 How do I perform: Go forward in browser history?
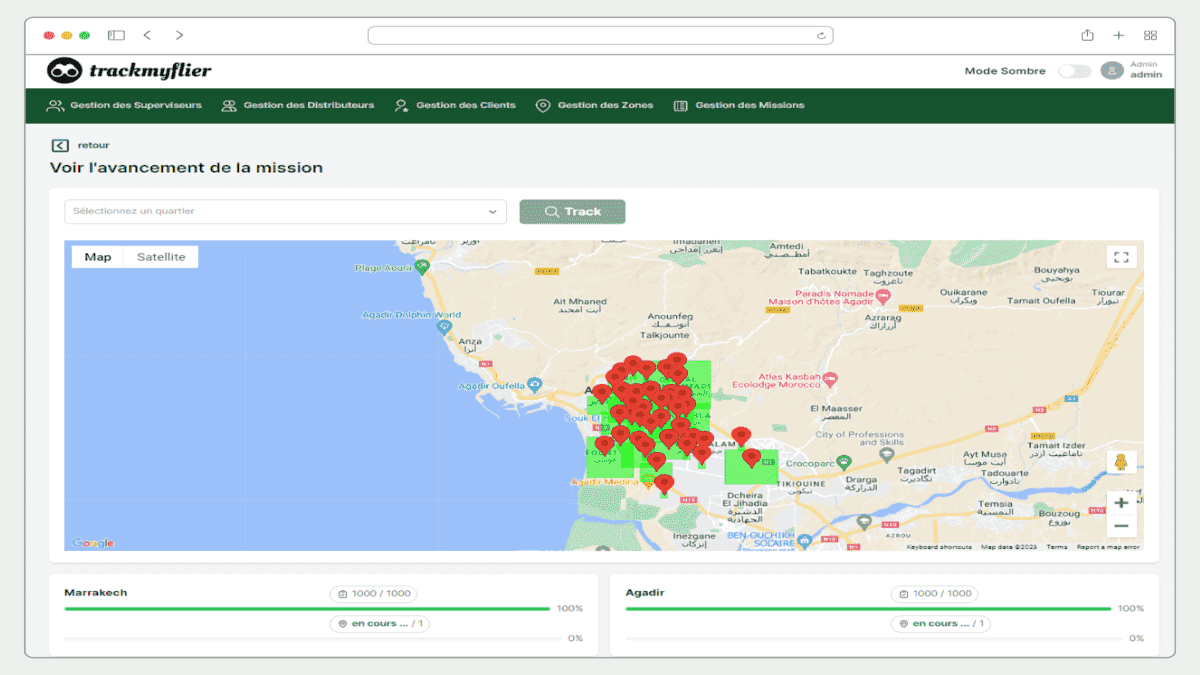179,35
